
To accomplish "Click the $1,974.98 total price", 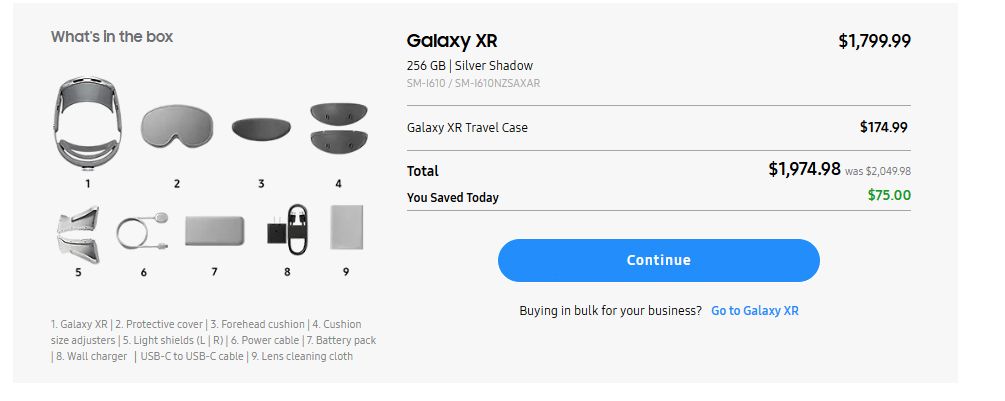I will coord(804,169).
